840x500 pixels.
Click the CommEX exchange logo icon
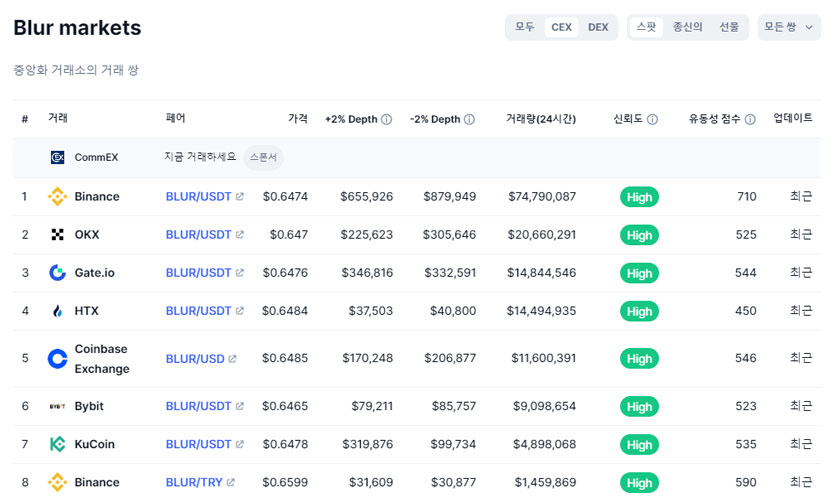pyautogui.click(x=57, y=157)
